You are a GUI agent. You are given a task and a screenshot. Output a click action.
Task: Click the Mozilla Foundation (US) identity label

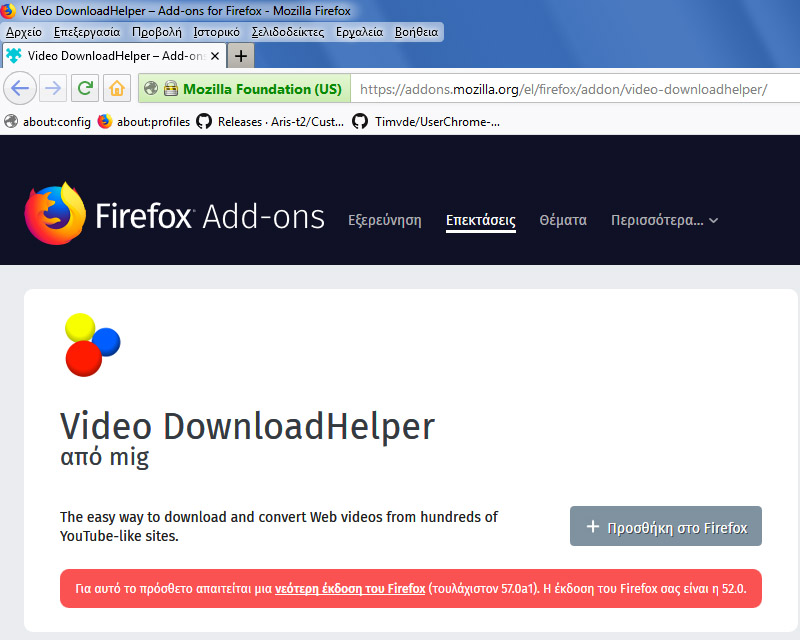pyautogui.click(x=262, y=89)
